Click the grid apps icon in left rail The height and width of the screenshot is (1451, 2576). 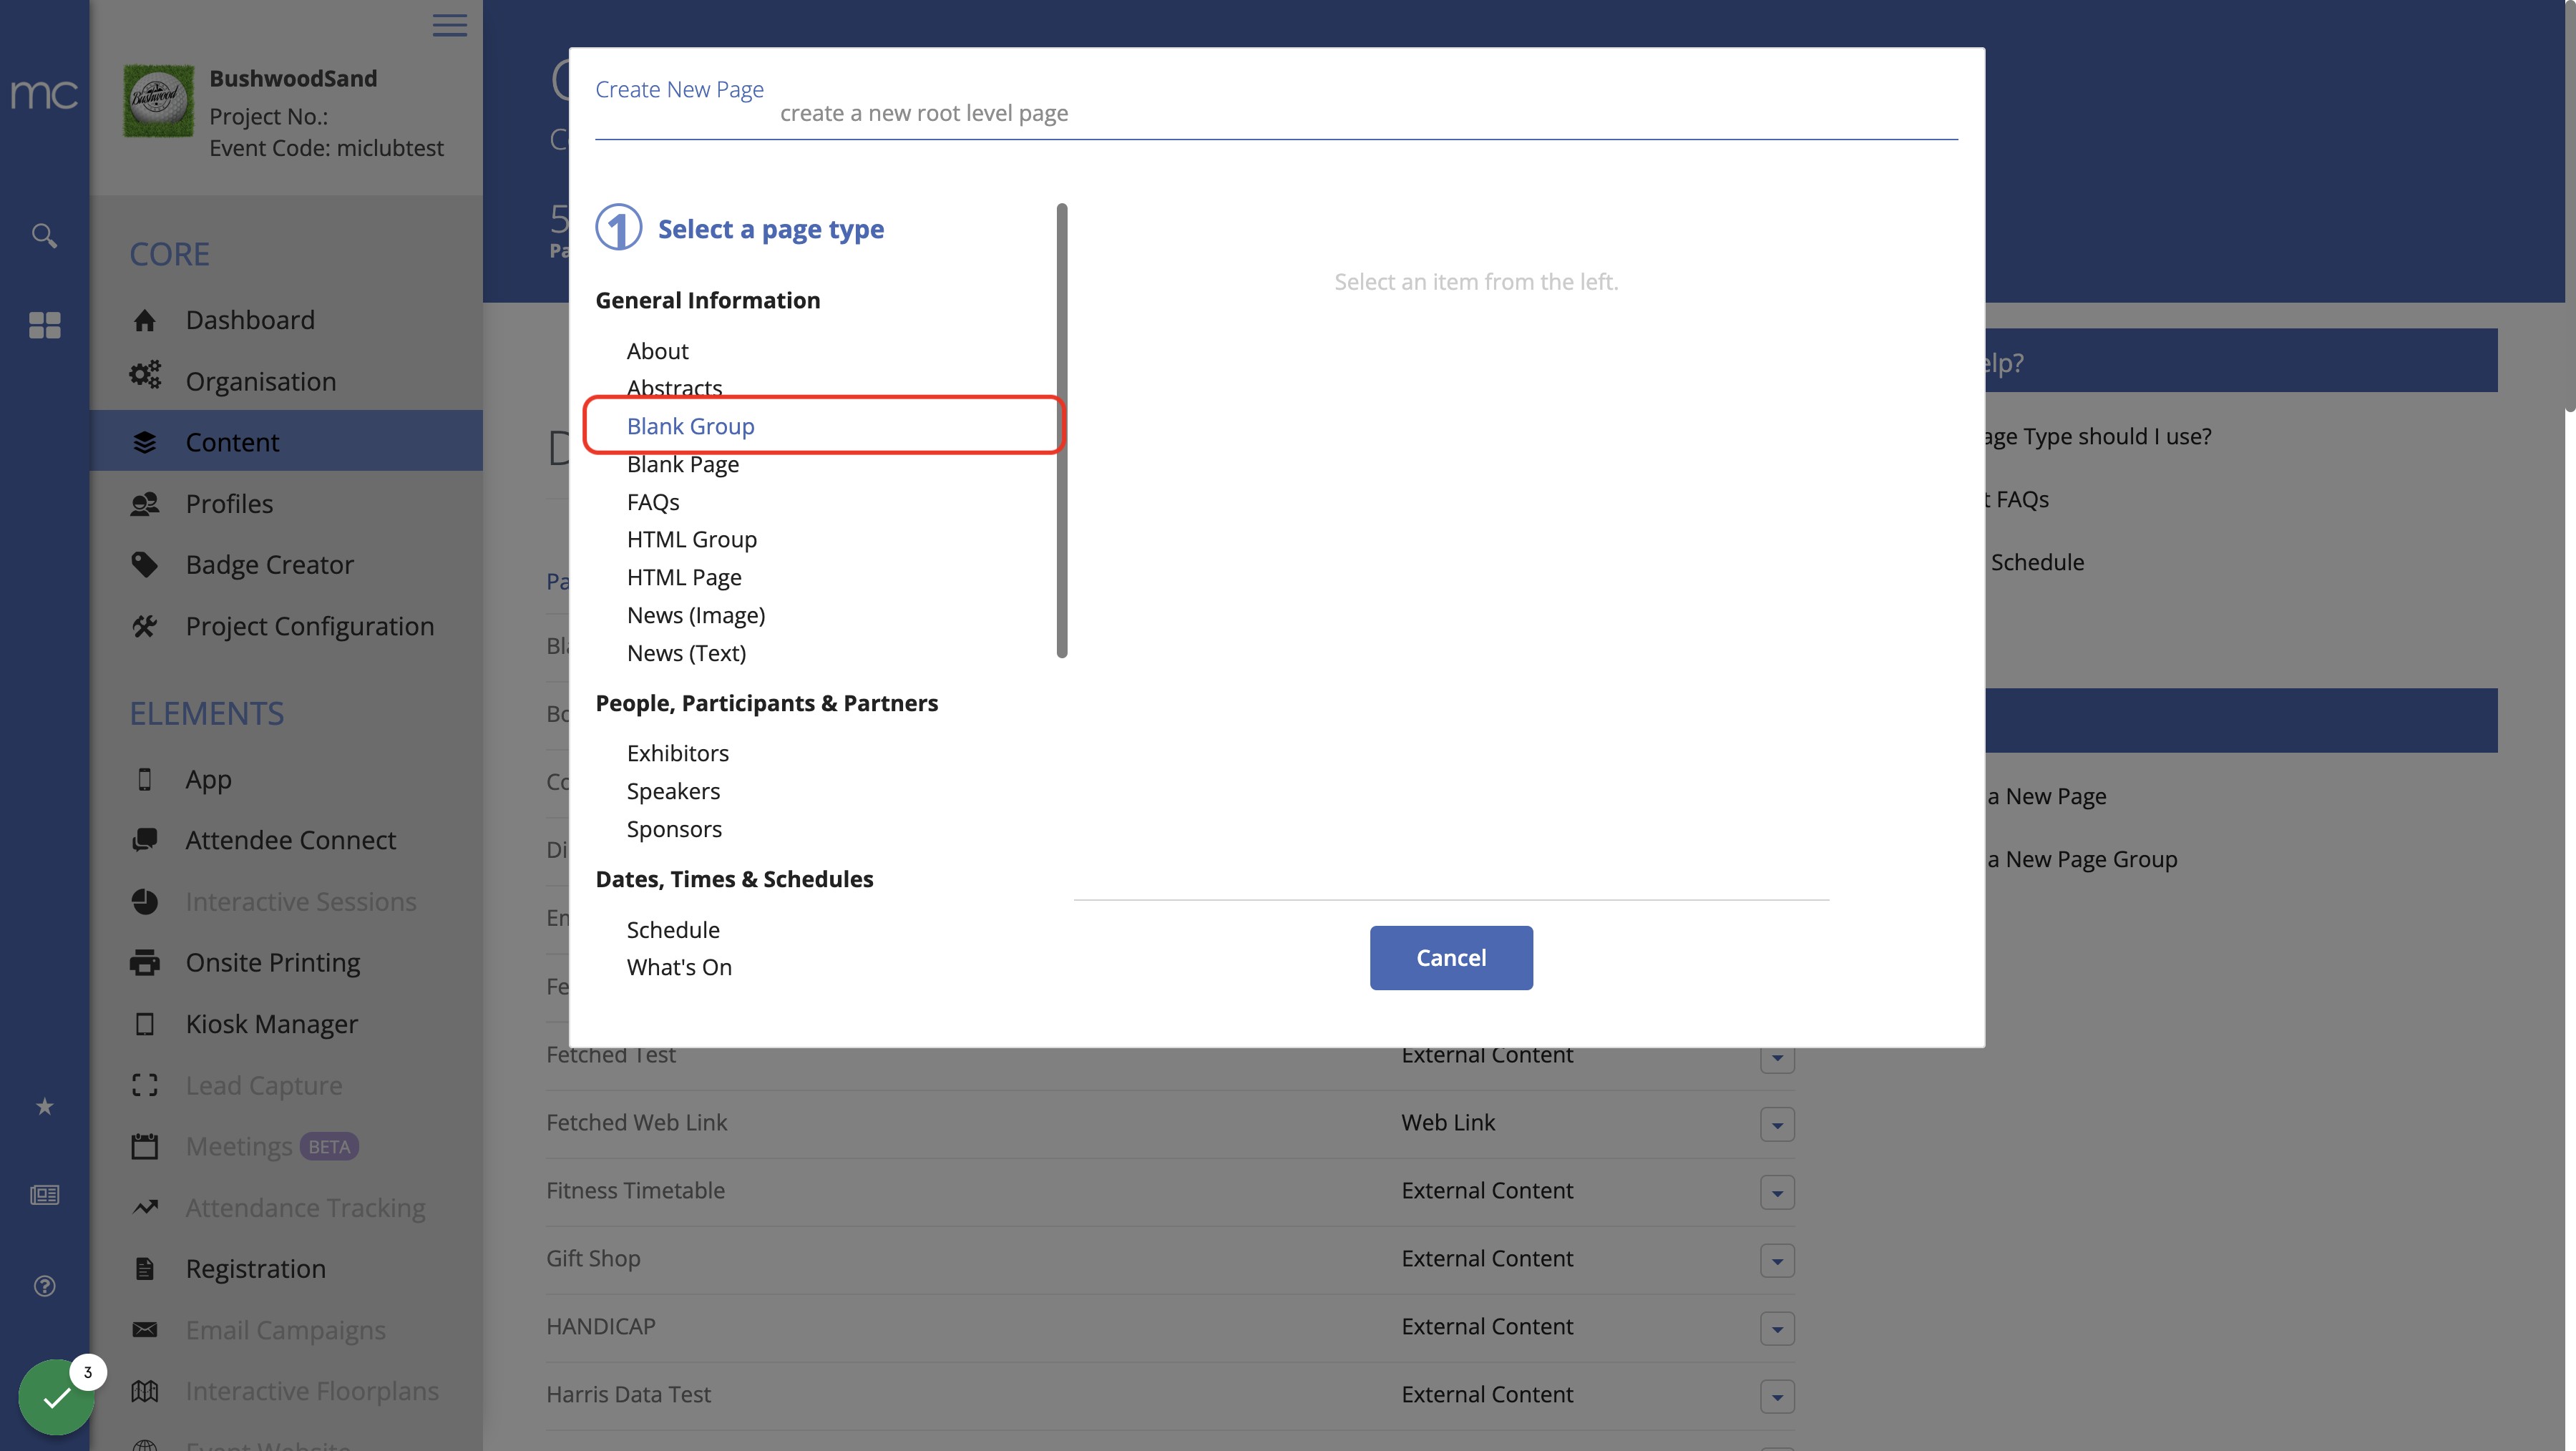(44, 325)
